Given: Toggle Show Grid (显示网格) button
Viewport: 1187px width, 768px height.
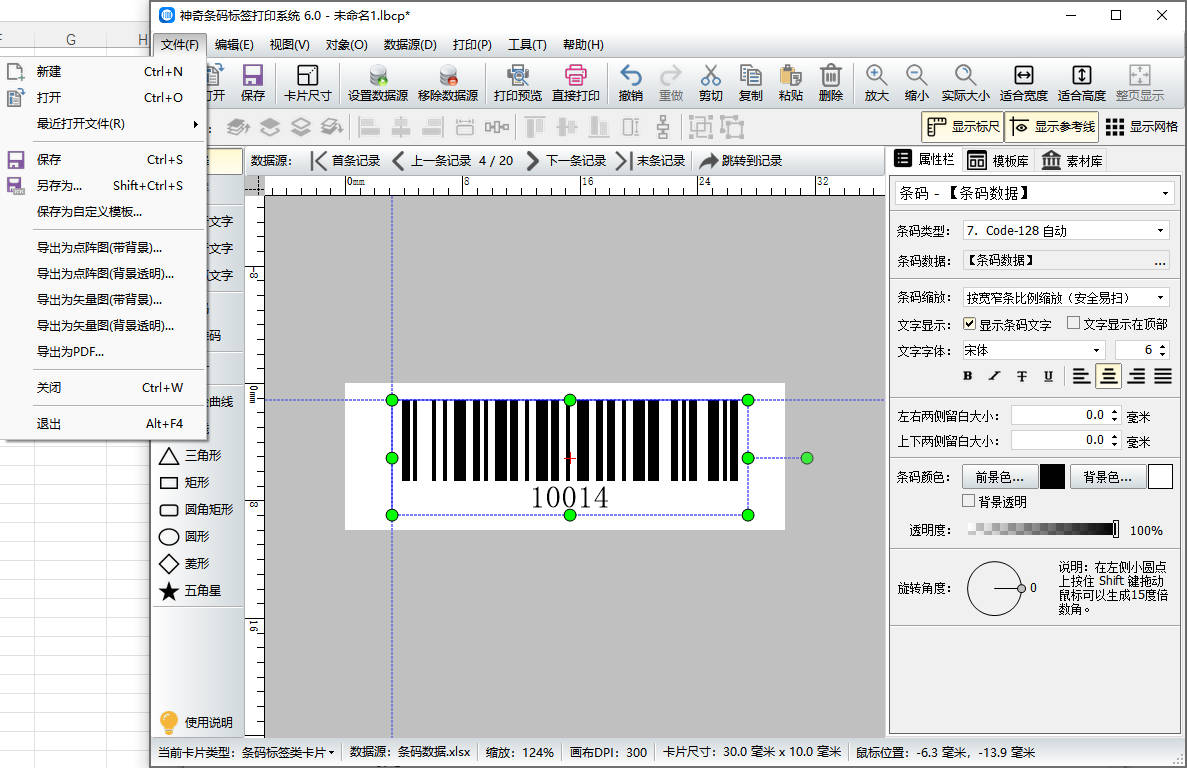Looking at the screenshot, I should (x=1141, y=126).
